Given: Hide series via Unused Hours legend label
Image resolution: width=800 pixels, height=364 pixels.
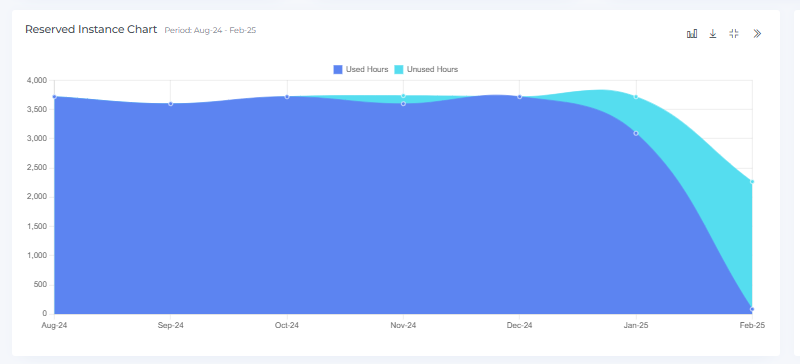Looking at the screenshot, I should (x=432, y=69).
